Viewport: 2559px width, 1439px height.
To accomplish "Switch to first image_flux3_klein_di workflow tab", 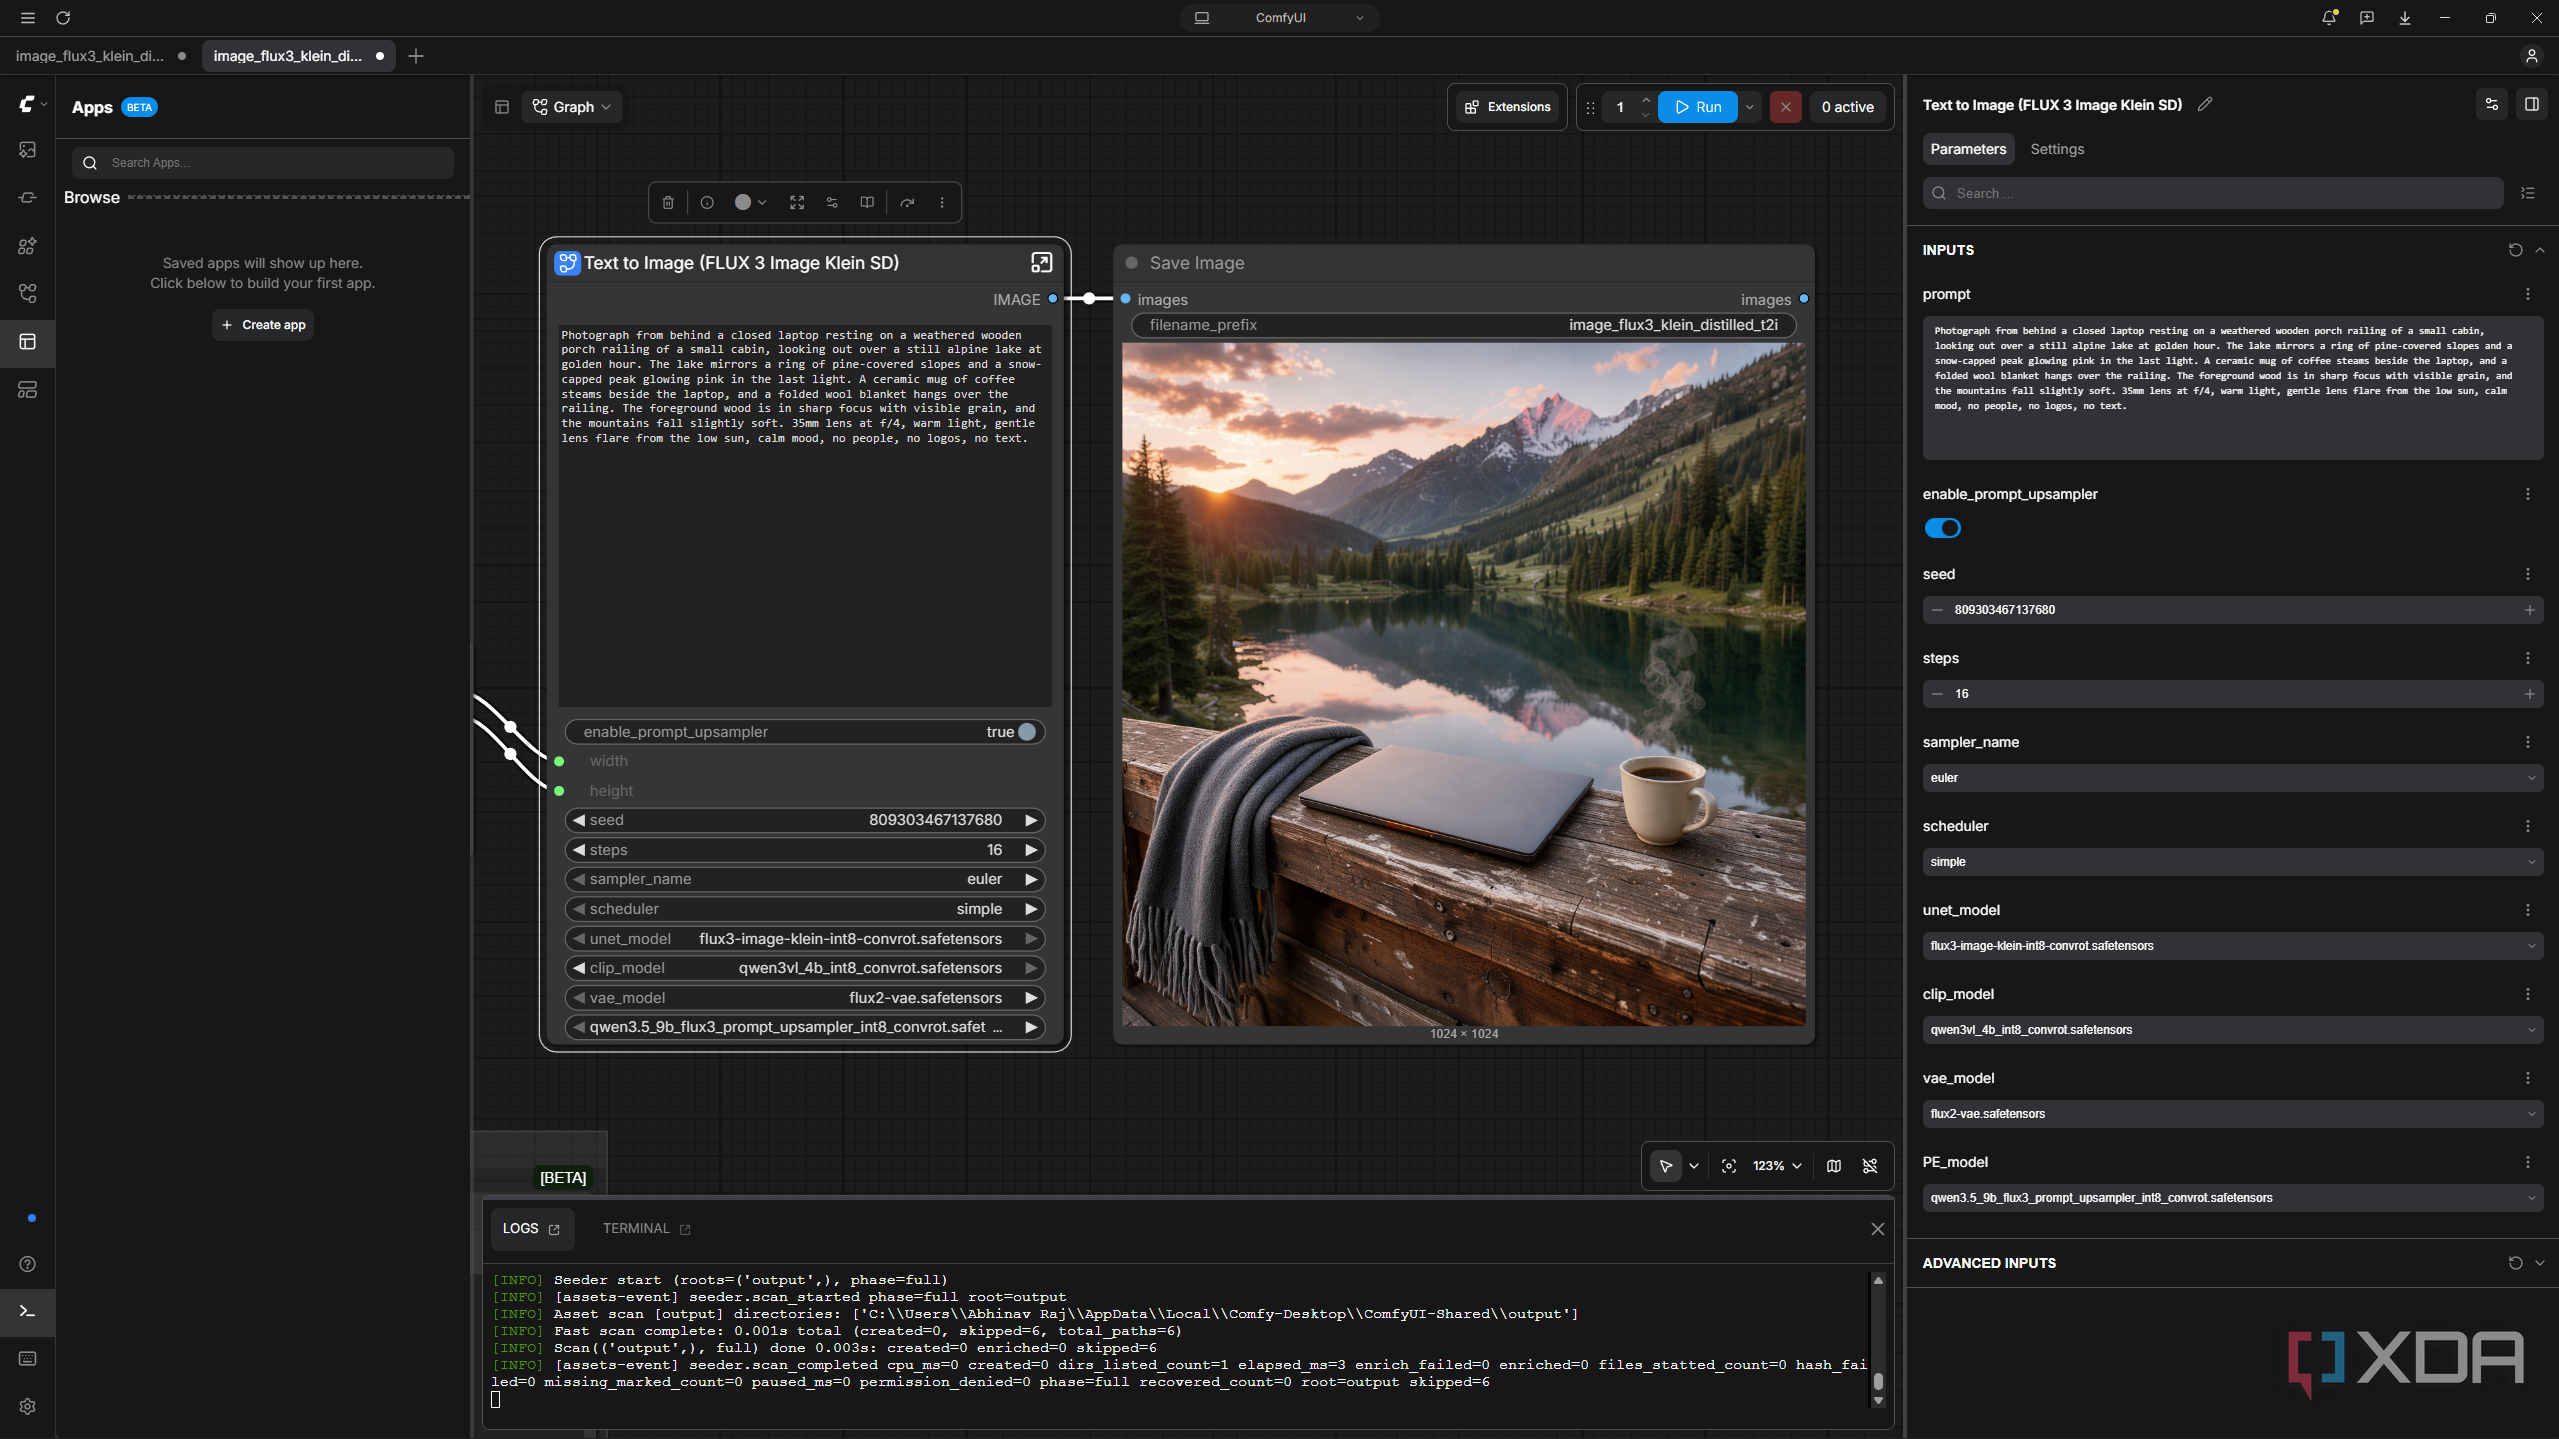I will coord(100,56).
